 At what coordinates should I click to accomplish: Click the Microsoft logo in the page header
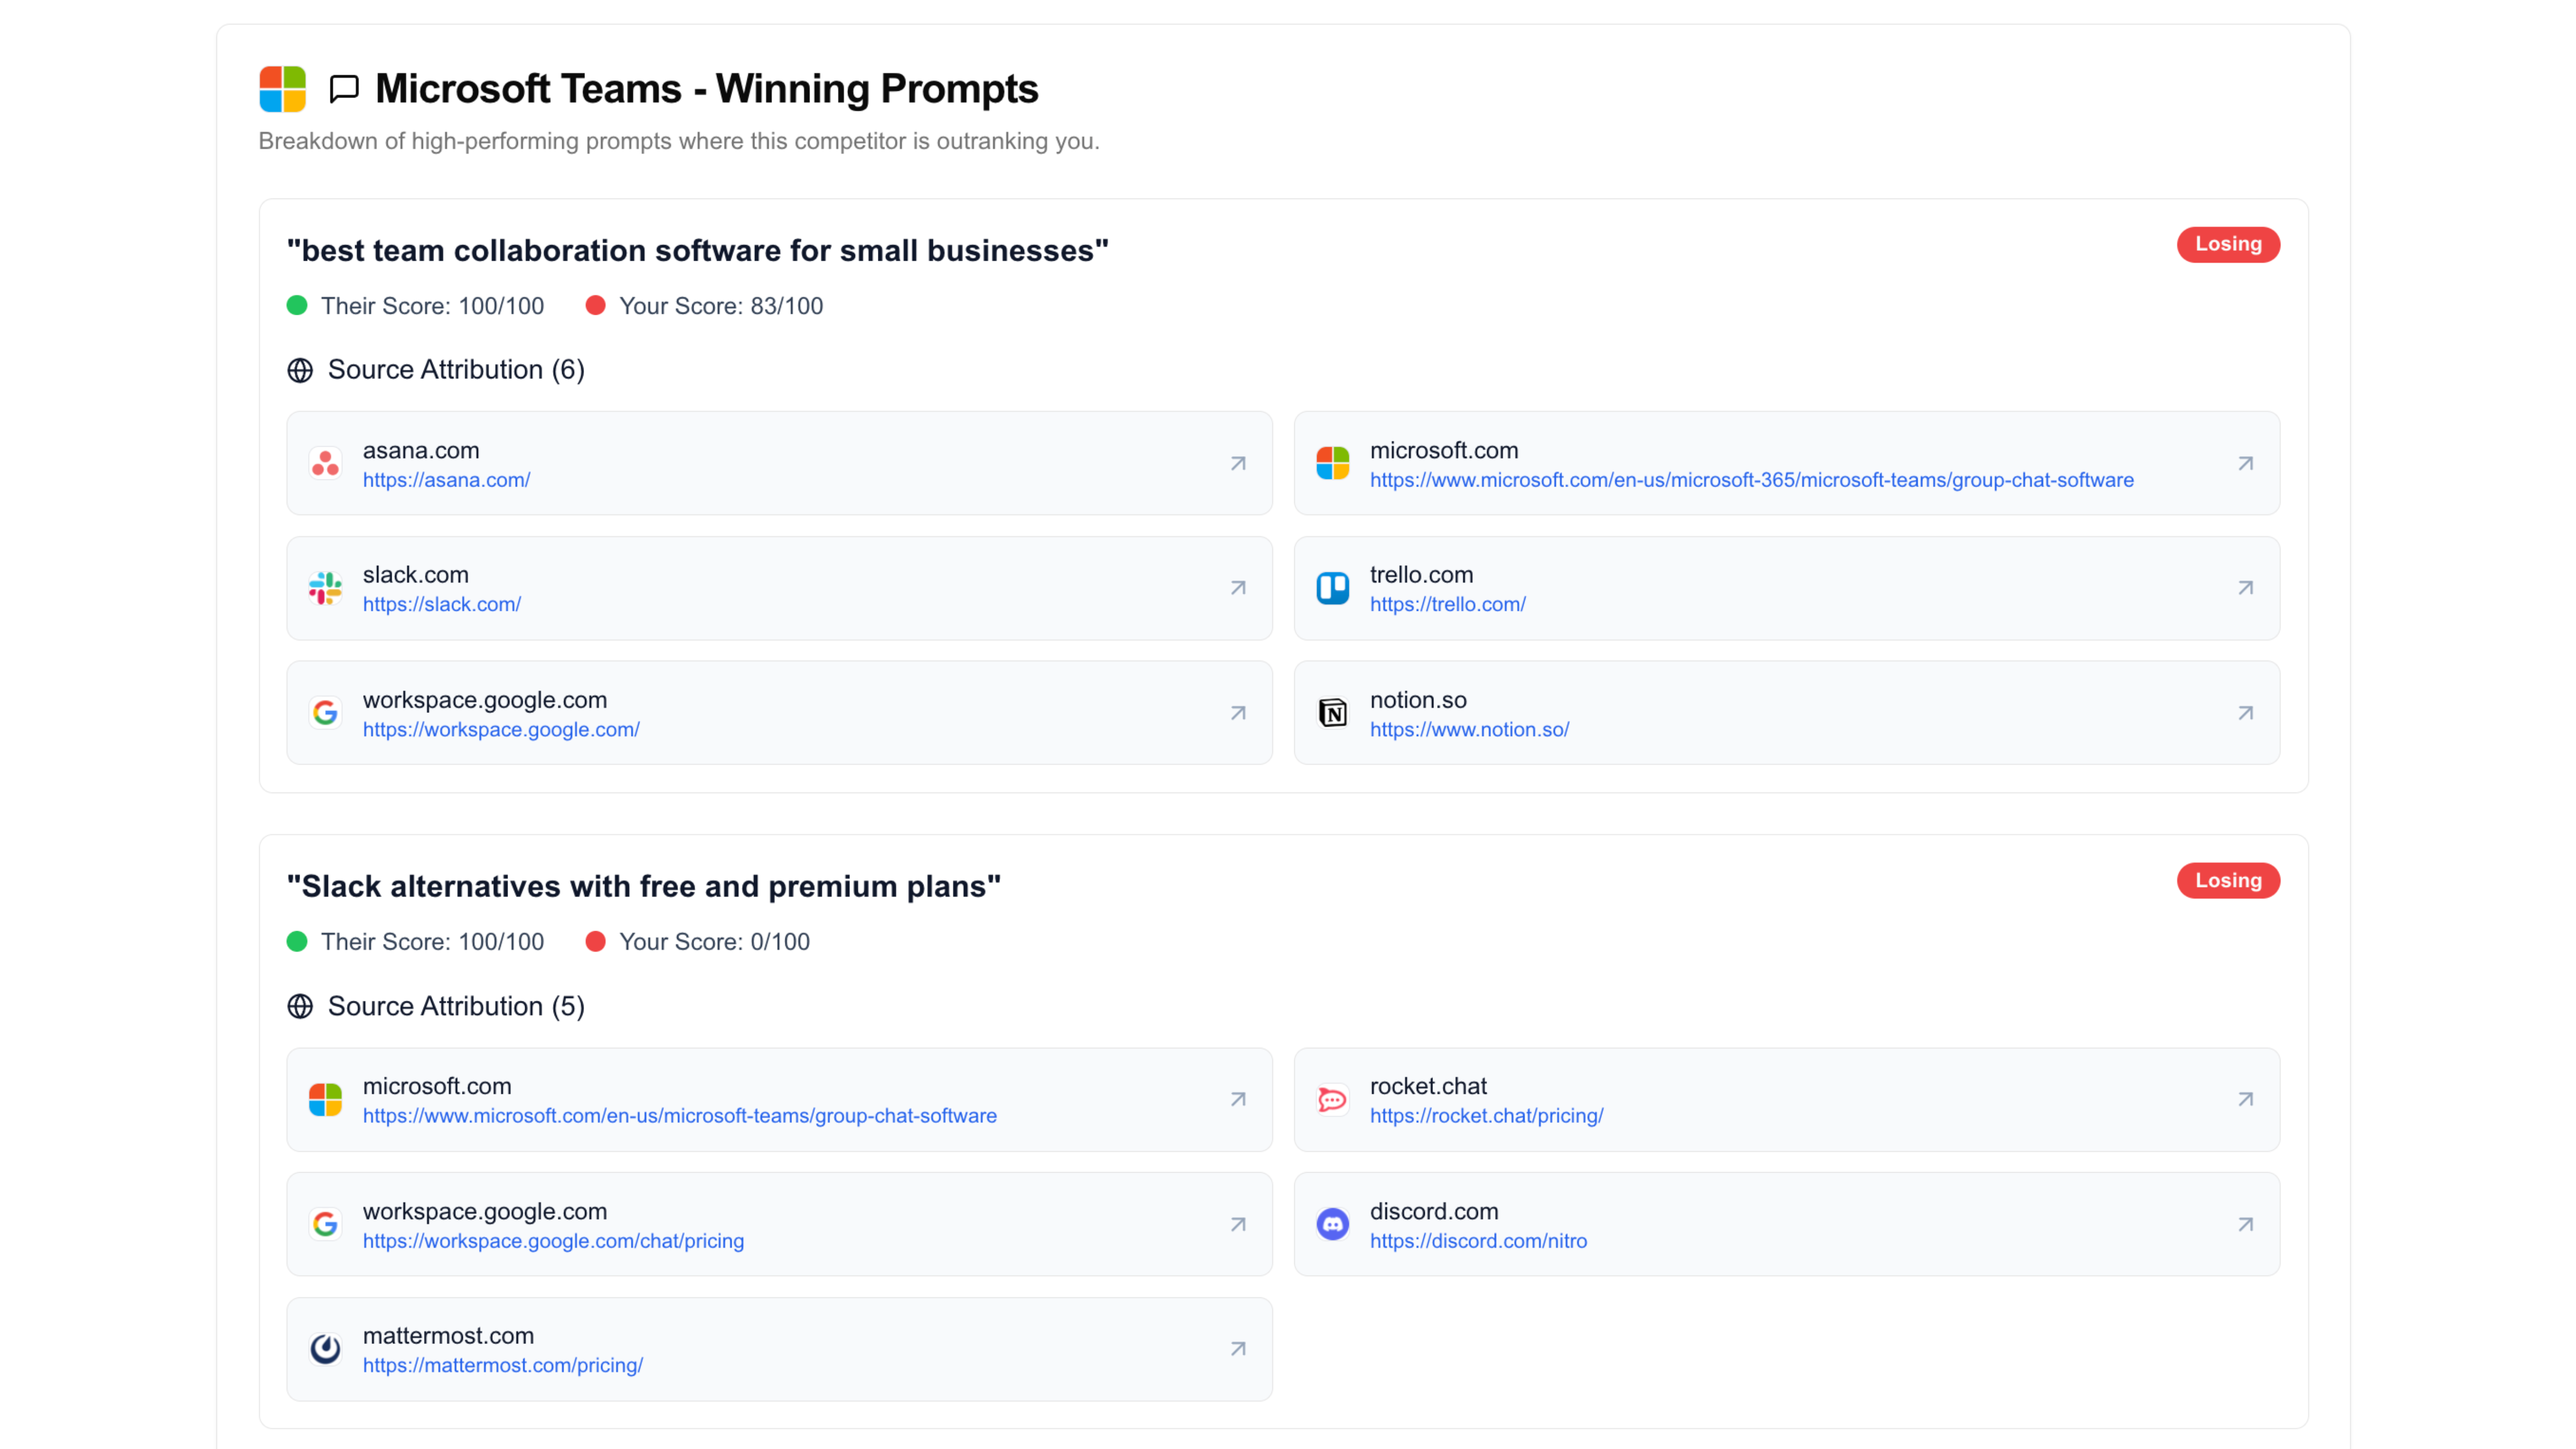[x=282, y=89]
